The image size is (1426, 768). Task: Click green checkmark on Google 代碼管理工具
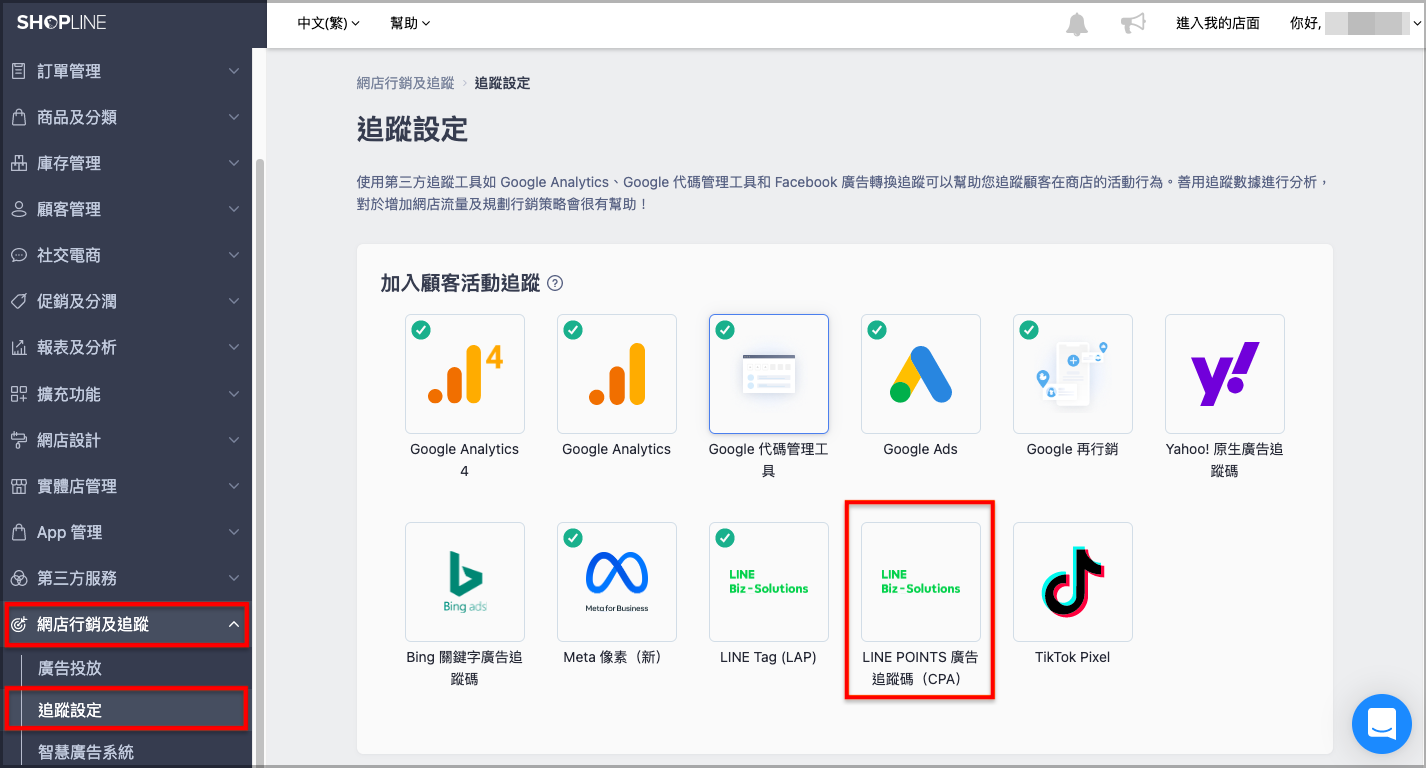pos(725,330)
